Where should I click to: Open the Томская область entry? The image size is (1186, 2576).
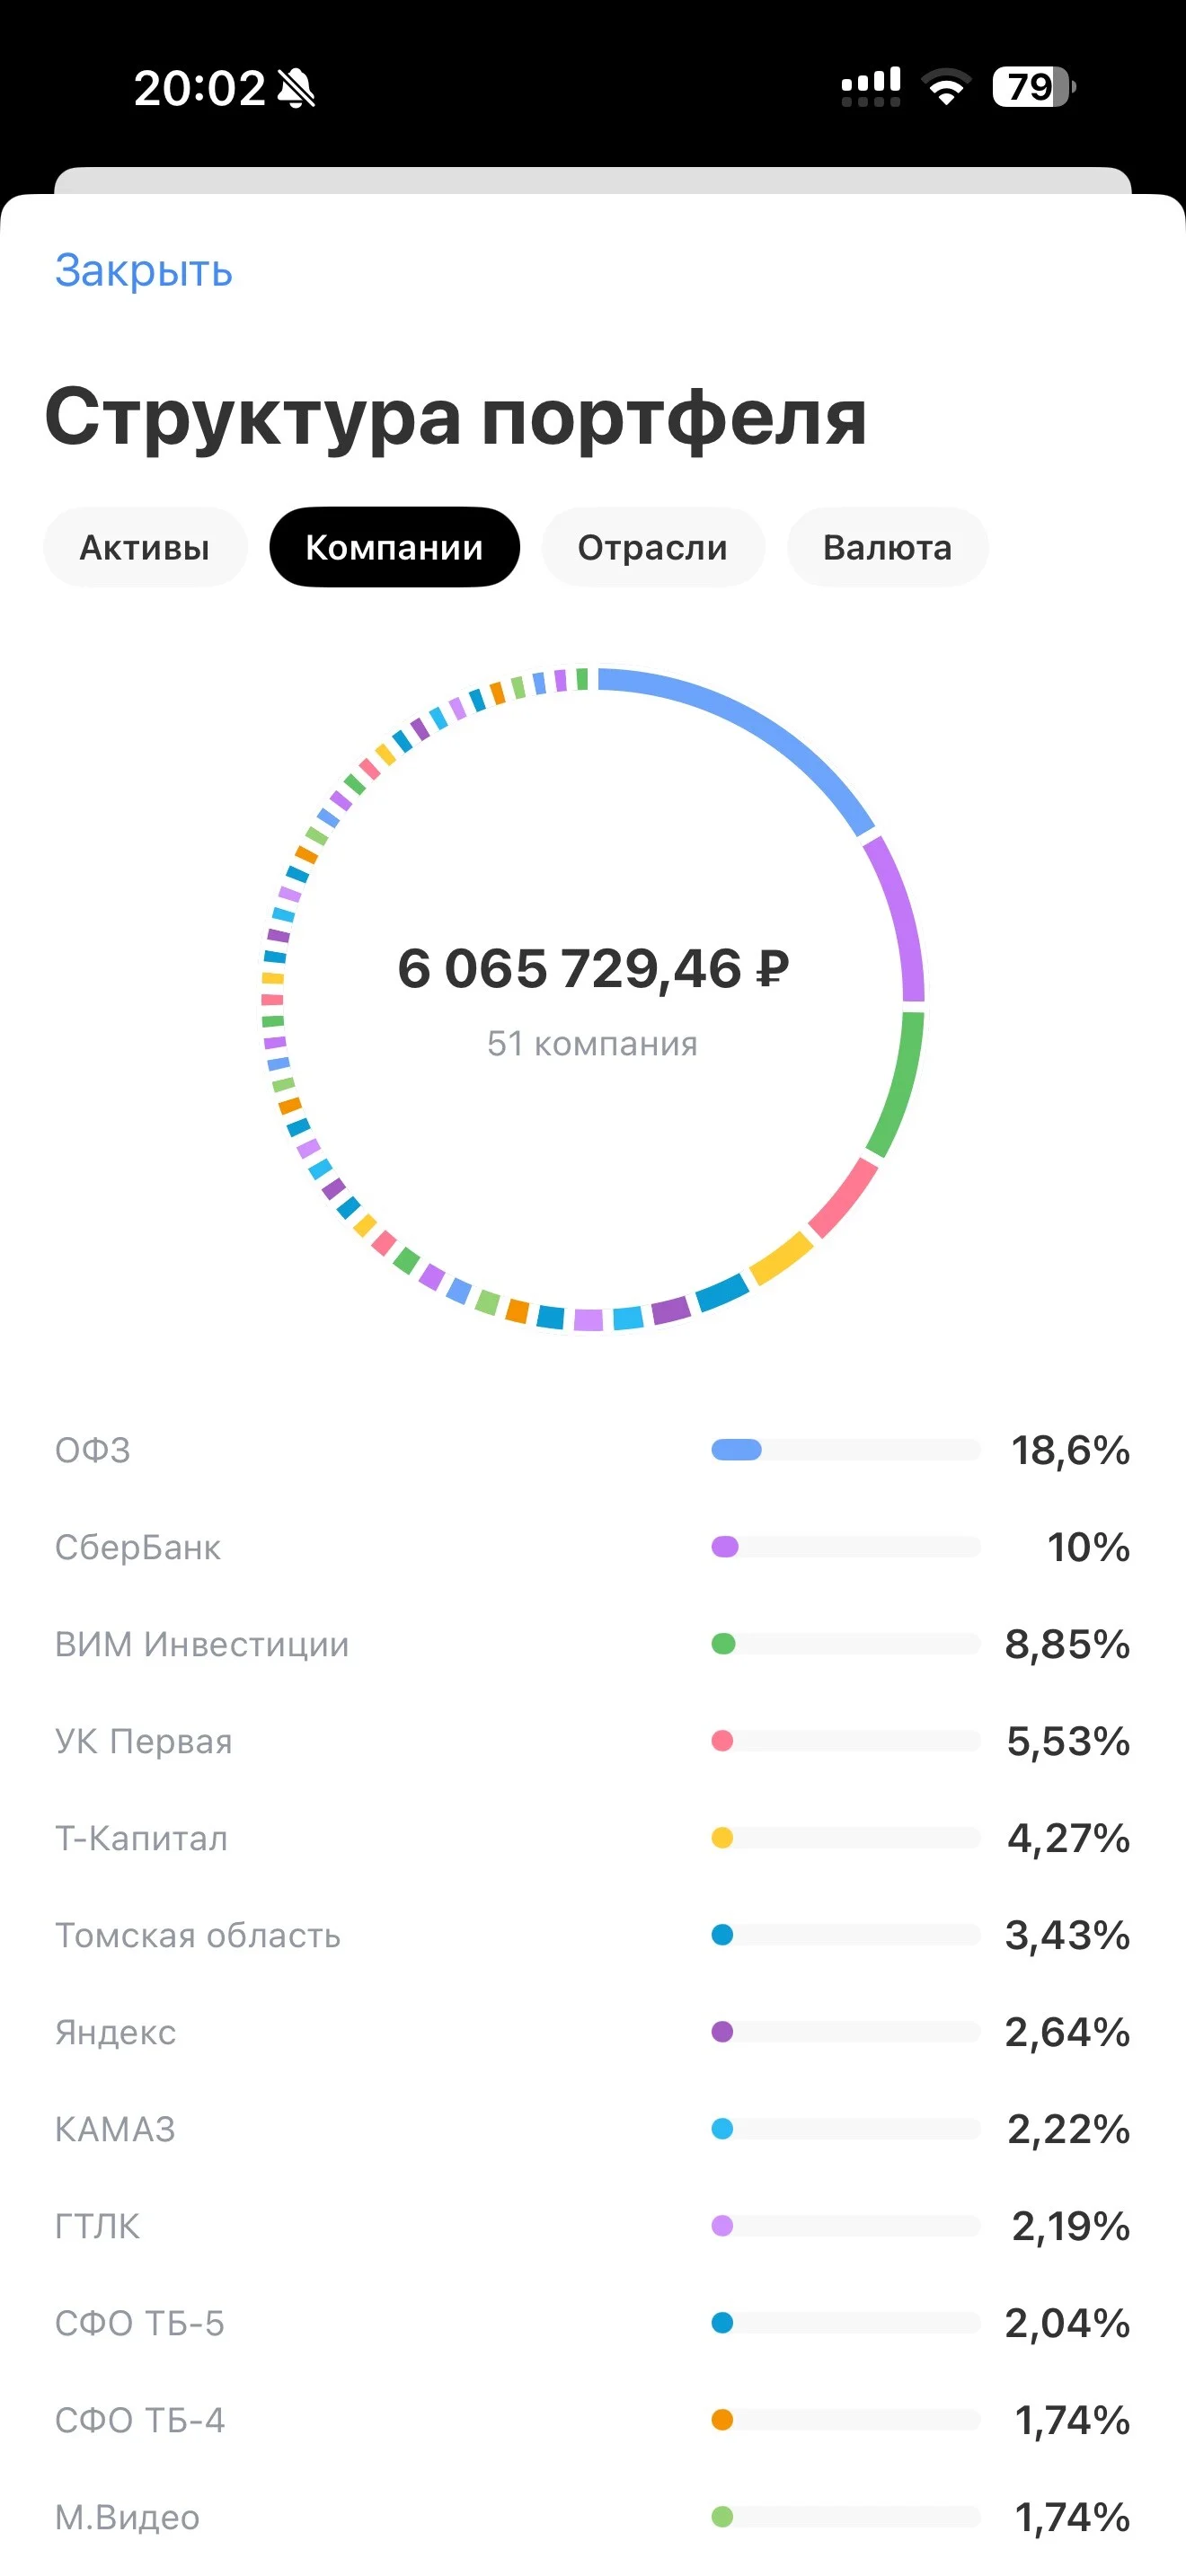593,1935
